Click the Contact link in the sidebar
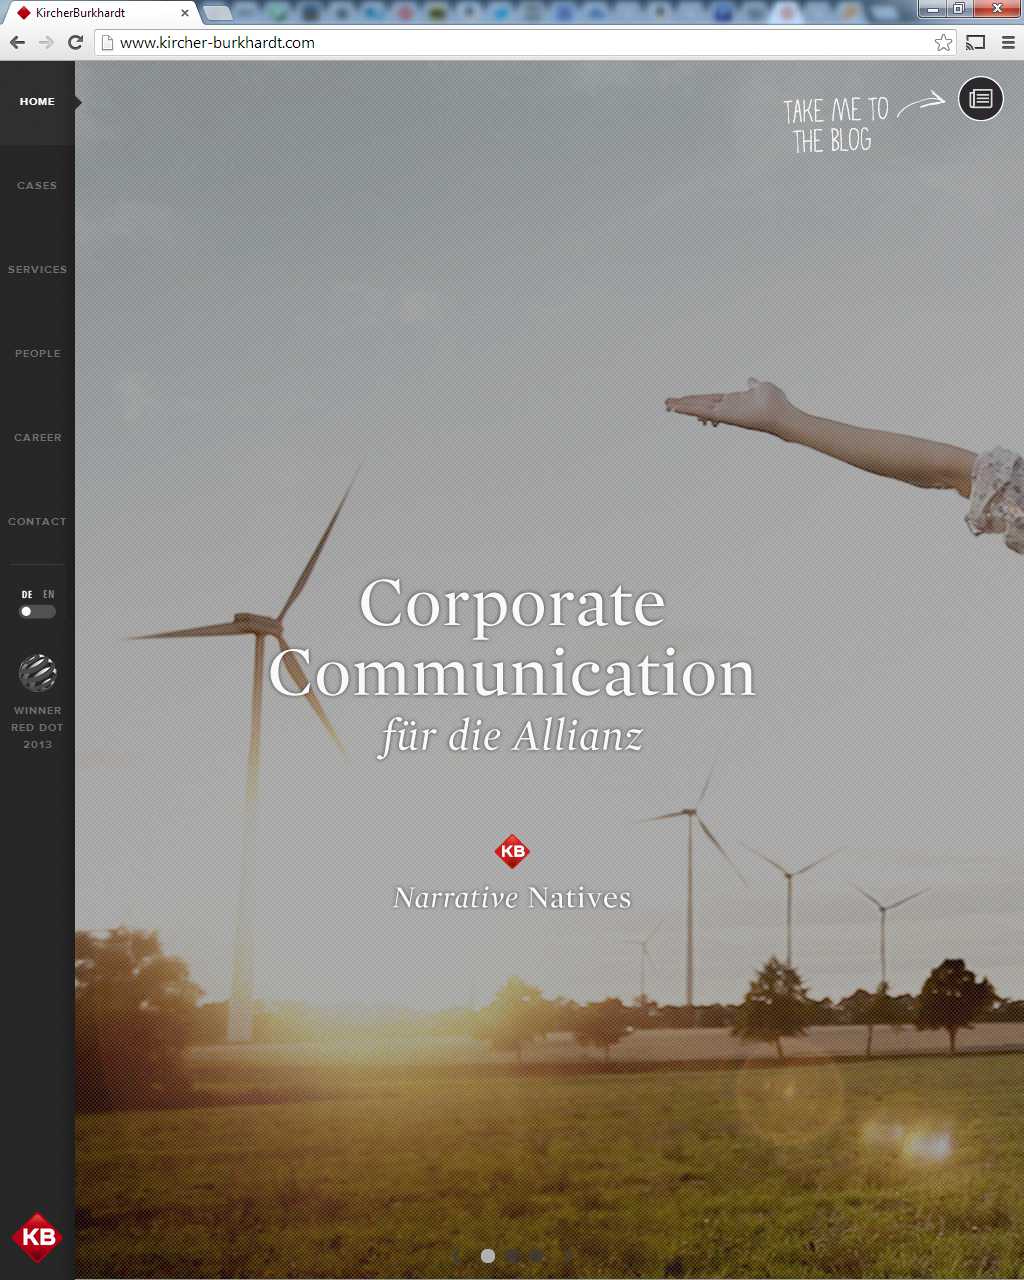The width and height of the screenshot is (1024, 1280). (x=37, y=521)
